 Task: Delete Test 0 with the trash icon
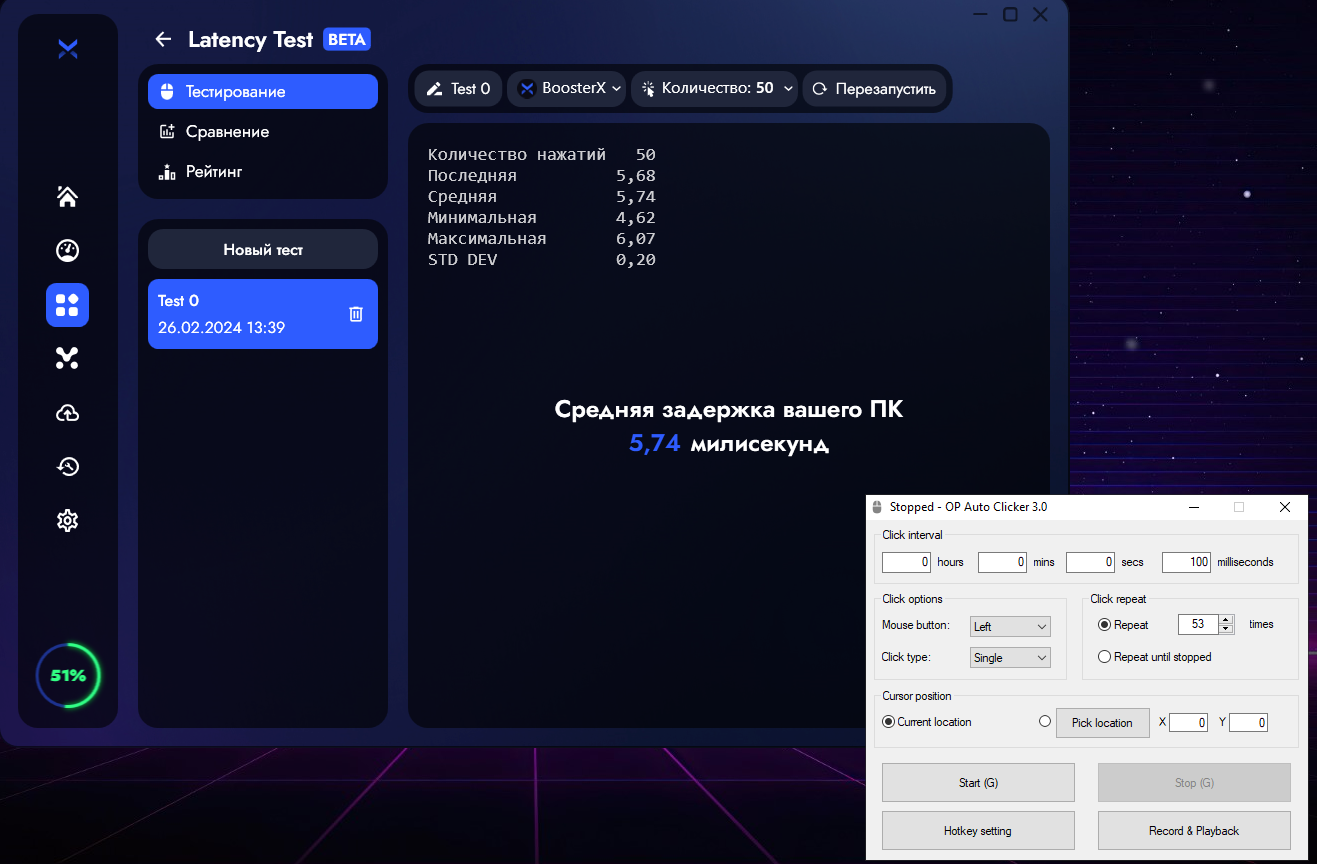click(x=356, y=314)
